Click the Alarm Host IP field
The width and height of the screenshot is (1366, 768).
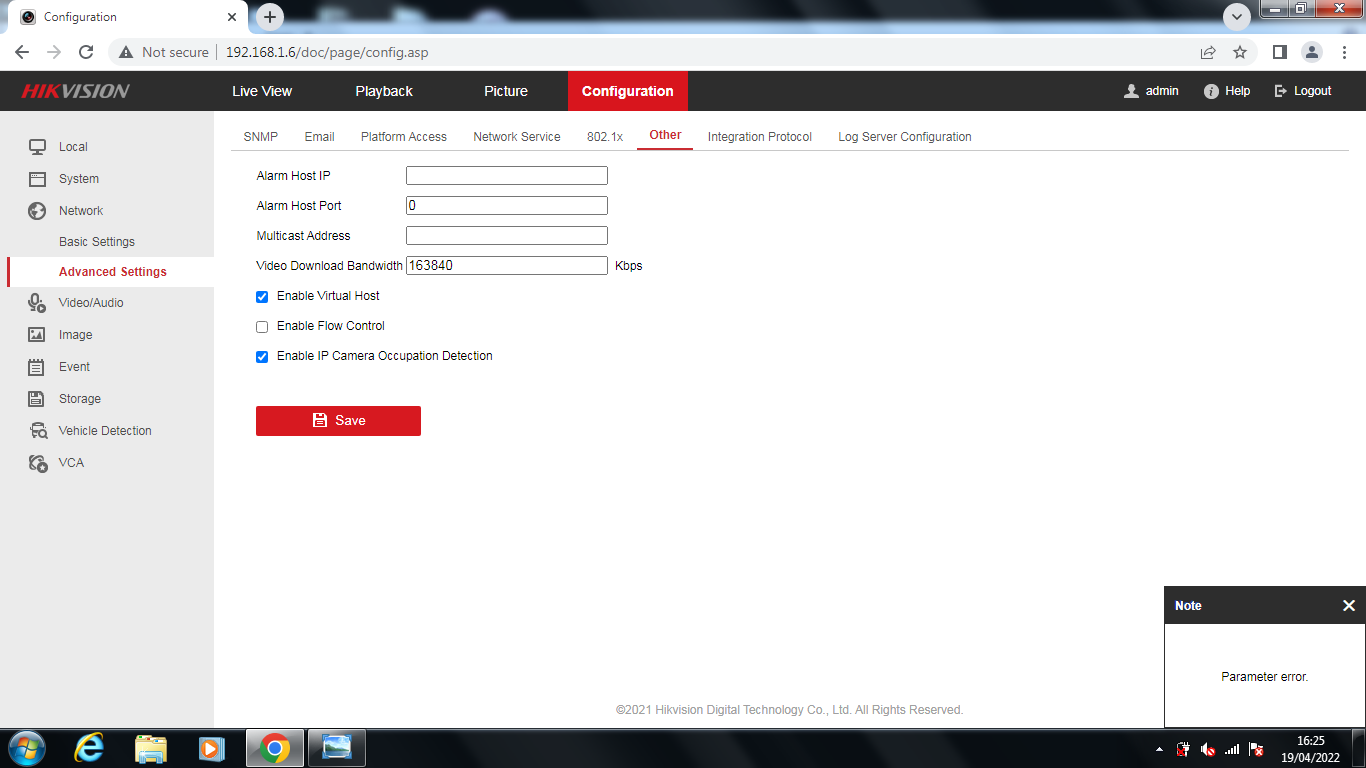(506, 176)
